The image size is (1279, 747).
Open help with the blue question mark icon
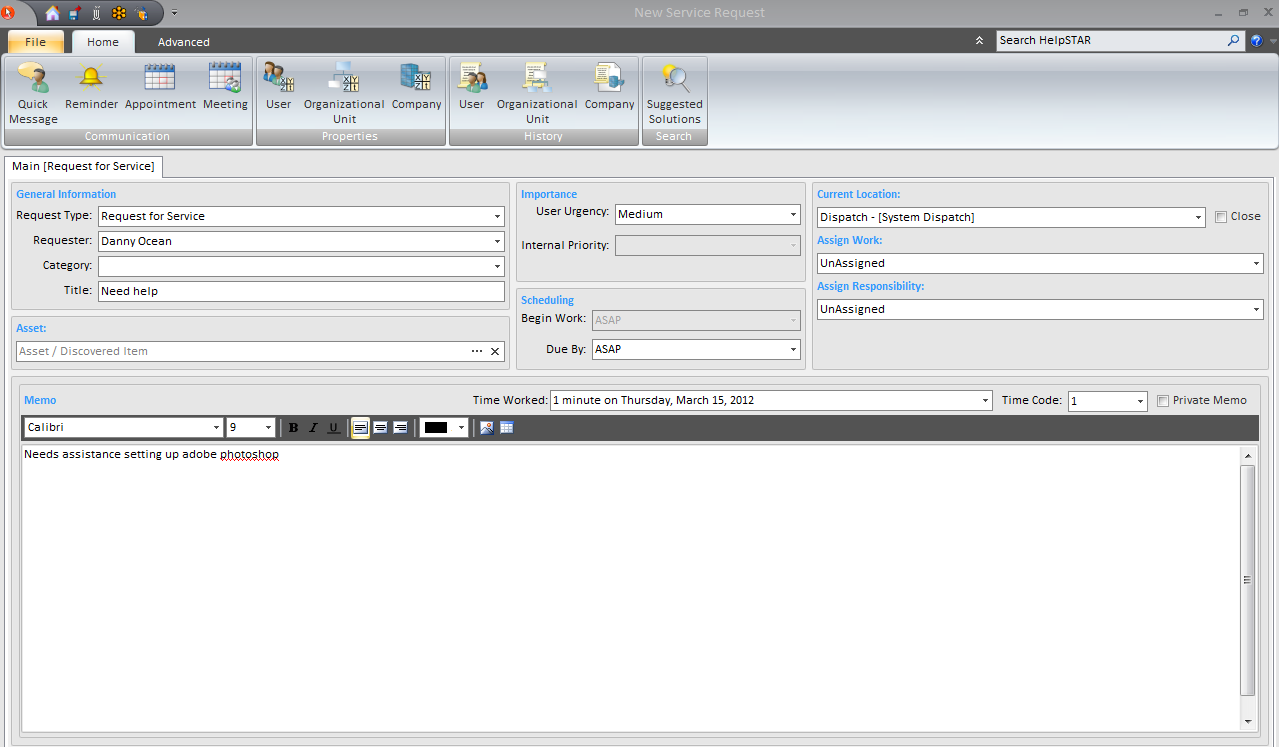point(1256,41)
